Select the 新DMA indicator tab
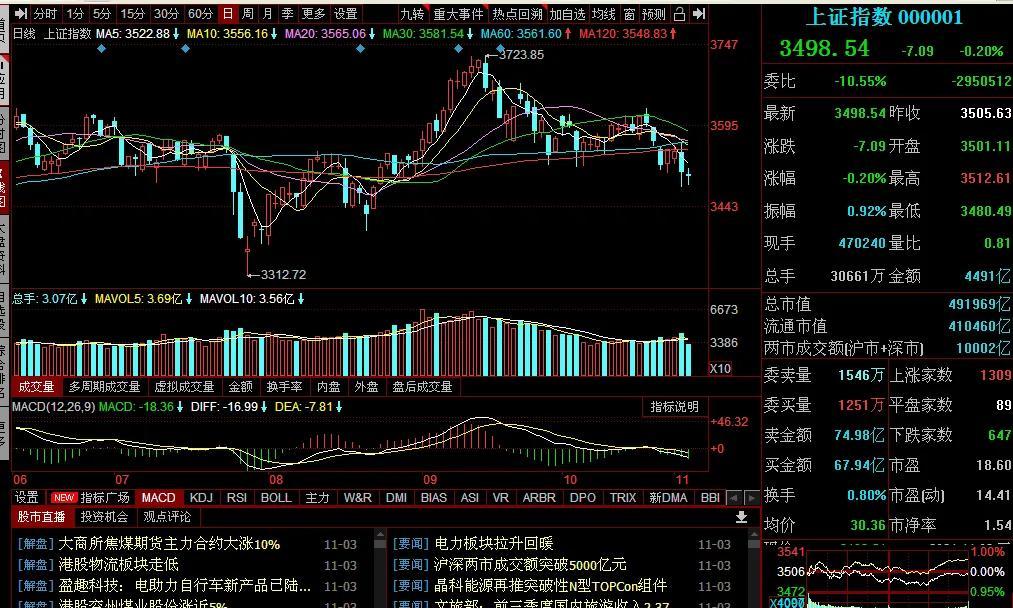 tap(668, 498)
